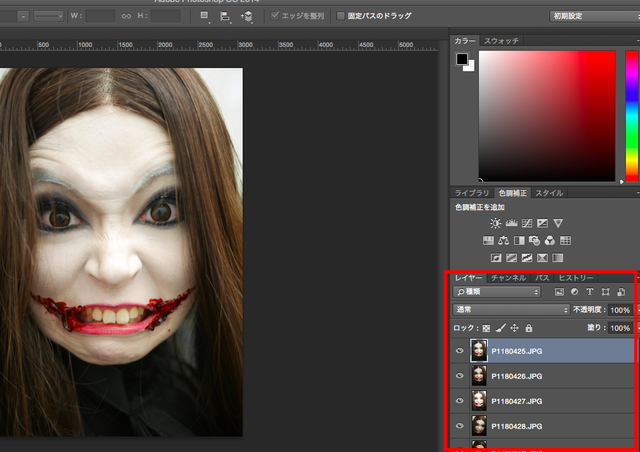Open the スタイル tab
This screenshot has width=640, height=452.
(x=549, y=193)
